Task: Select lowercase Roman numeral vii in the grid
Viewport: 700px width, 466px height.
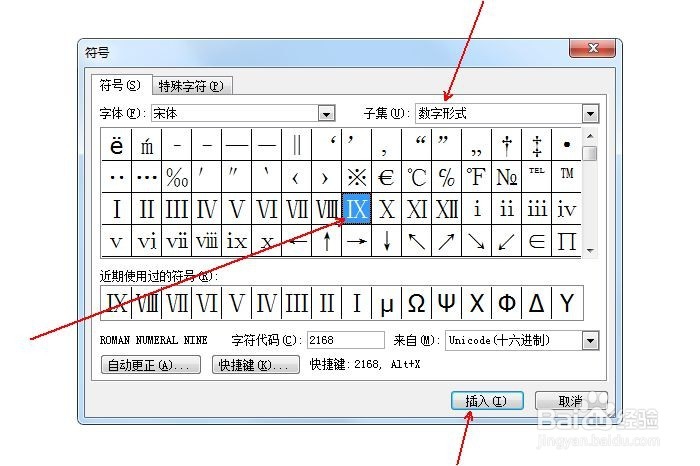Action: [177, 241]
